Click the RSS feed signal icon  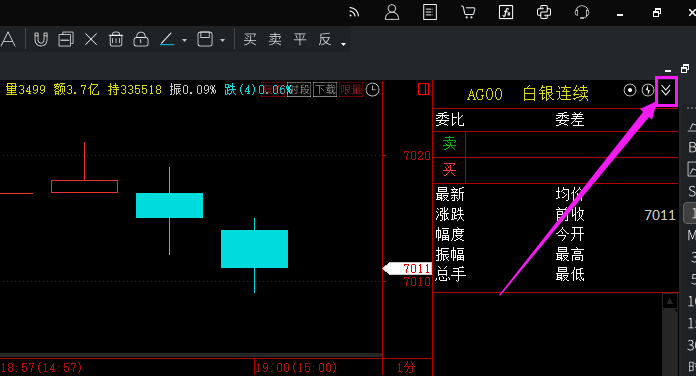click(x=354, y=12)
